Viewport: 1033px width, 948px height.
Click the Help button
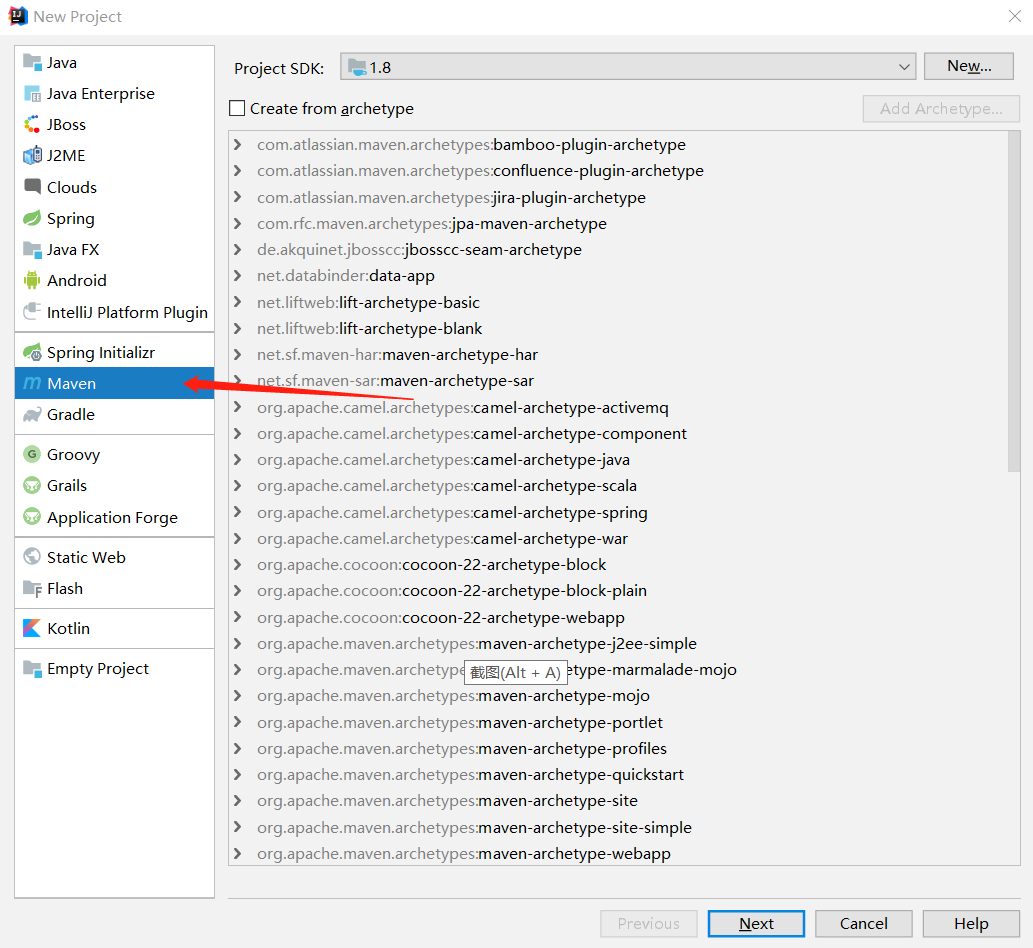pos(971,923)
